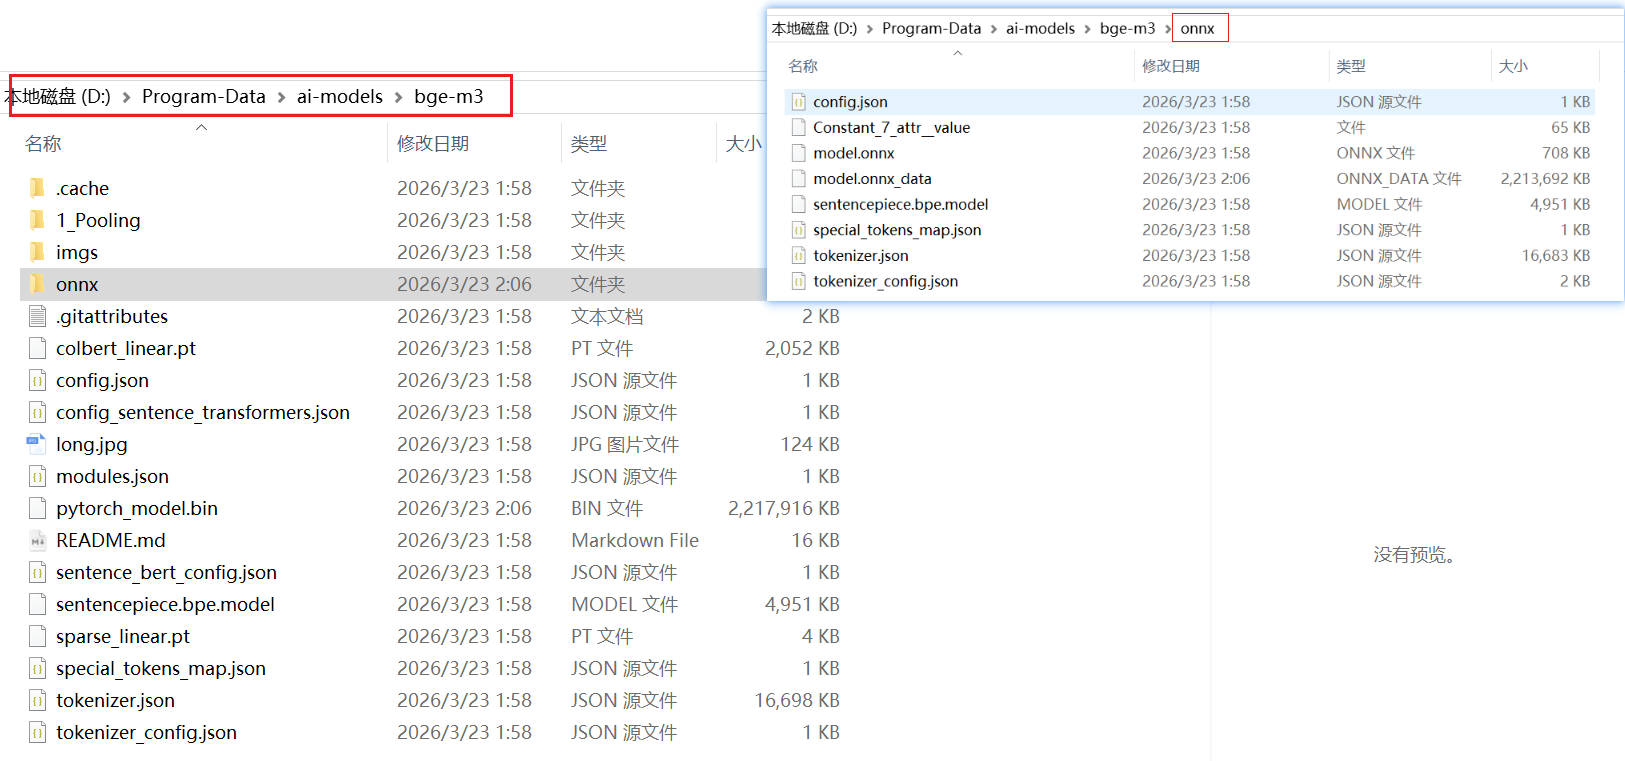The image size is (1625, 761).
Task: Click the Markdown File type cell
Action: click(635, 540)
